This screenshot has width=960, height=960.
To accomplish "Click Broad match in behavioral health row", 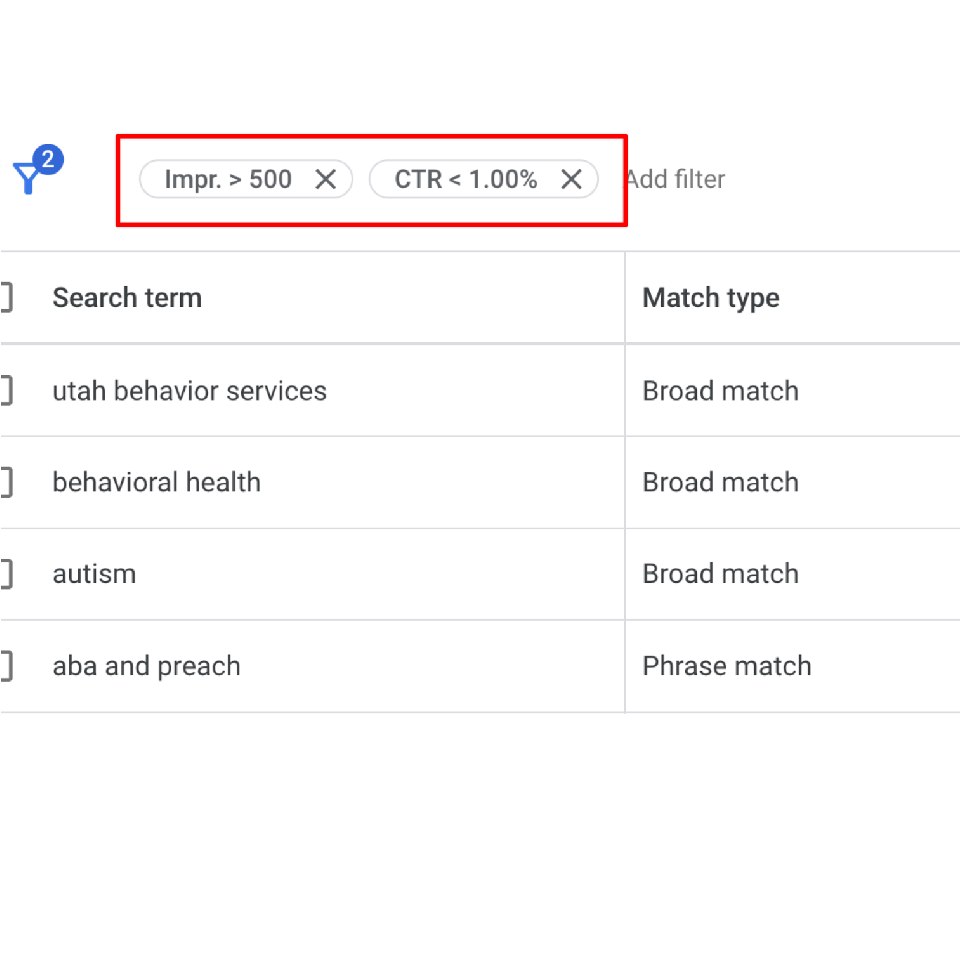I will click(721, 482).
